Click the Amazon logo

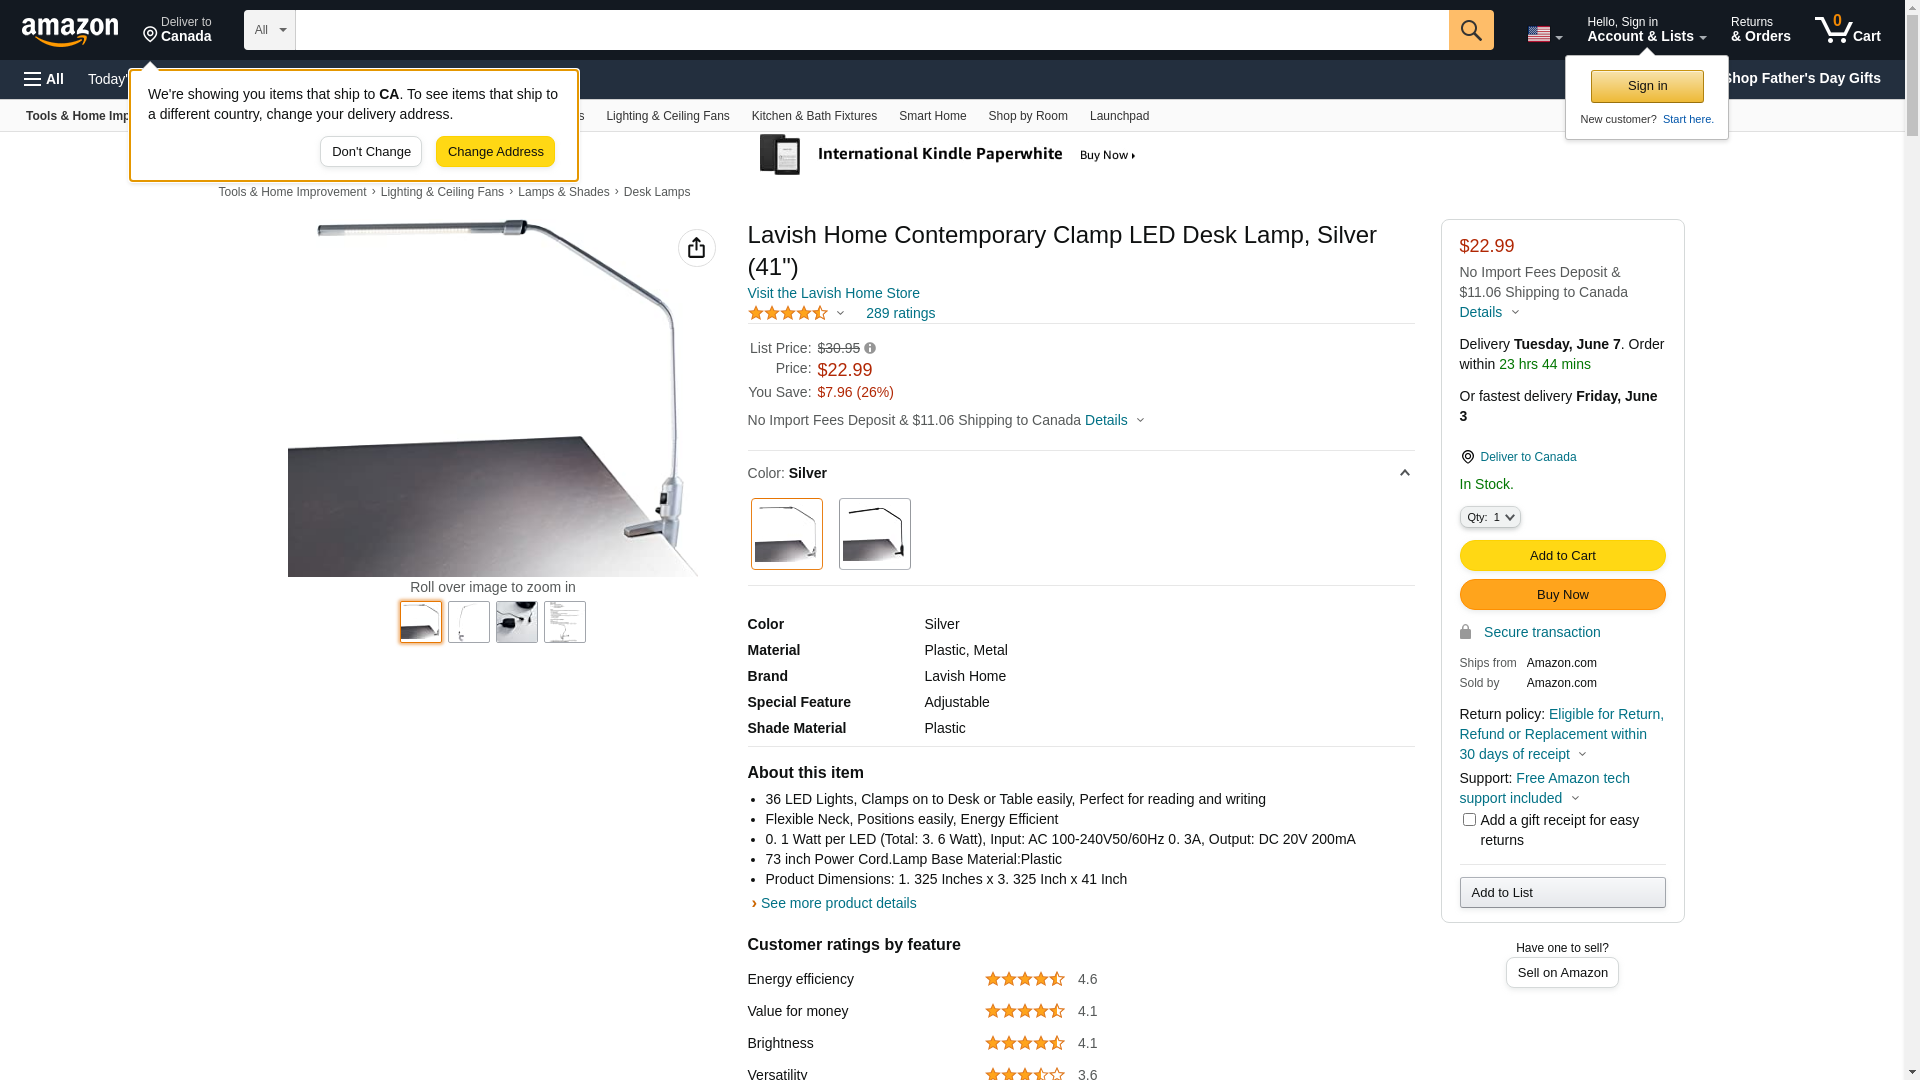(x=70, y=32)
